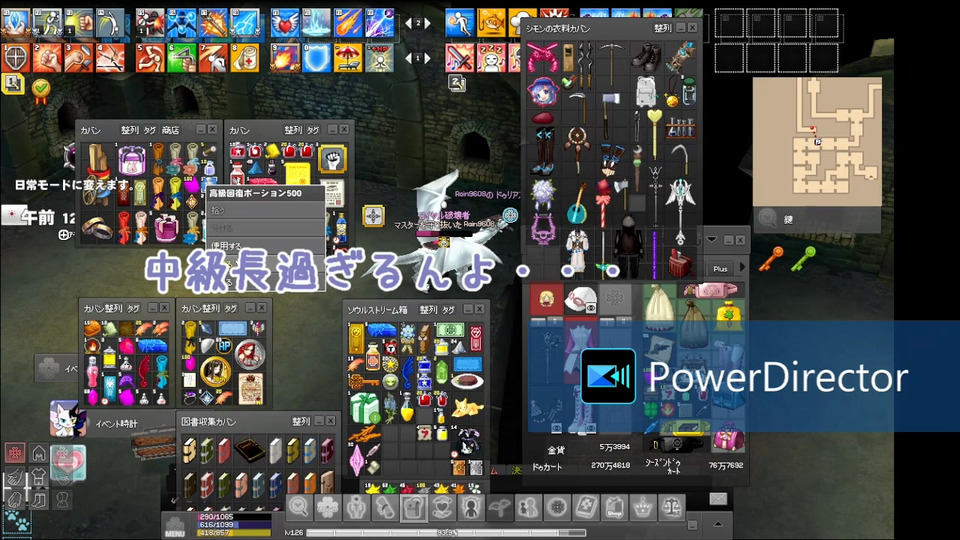Select the orange dungeon key

click(771, 258)
